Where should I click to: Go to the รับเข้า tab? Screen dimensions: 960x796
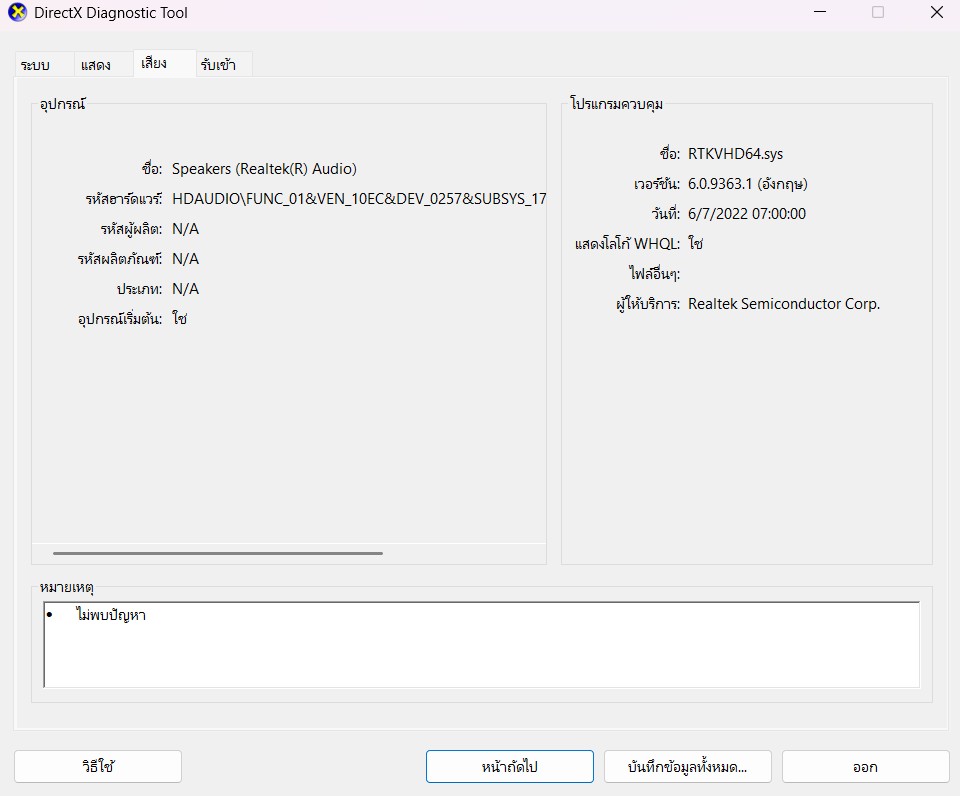click(x=217, y=65)
